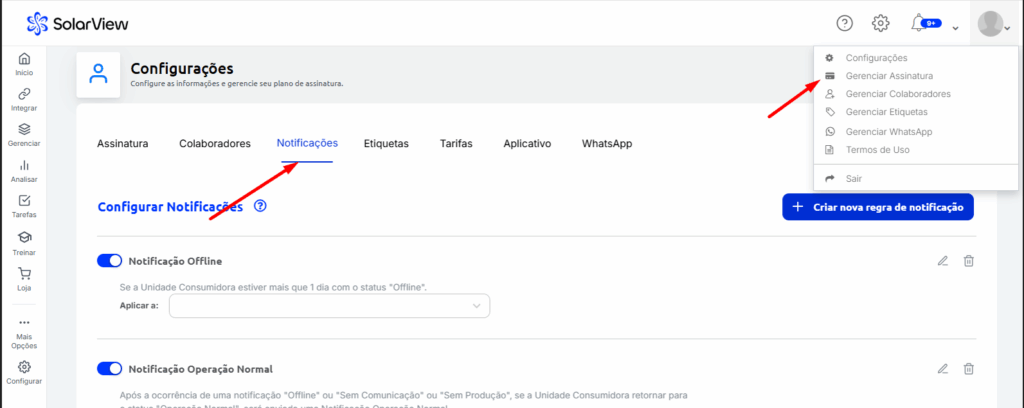Click Criar nova regra de notificação button

coord(877,207)
